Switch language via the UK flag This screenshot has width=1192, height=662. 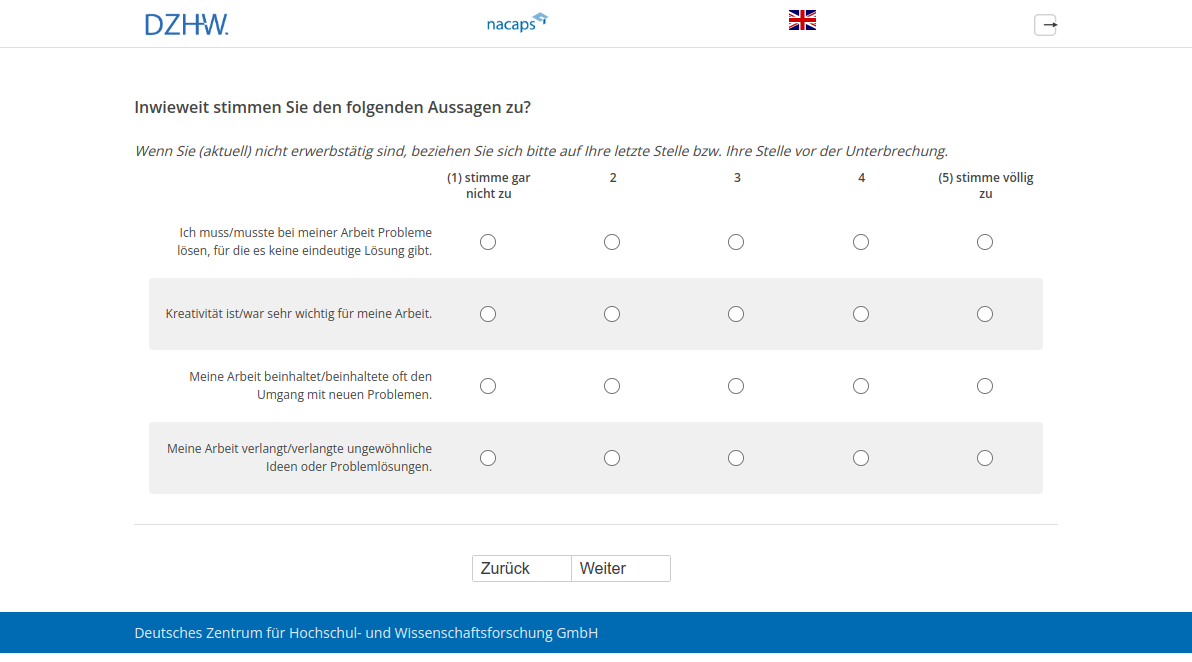click(802, 20)
